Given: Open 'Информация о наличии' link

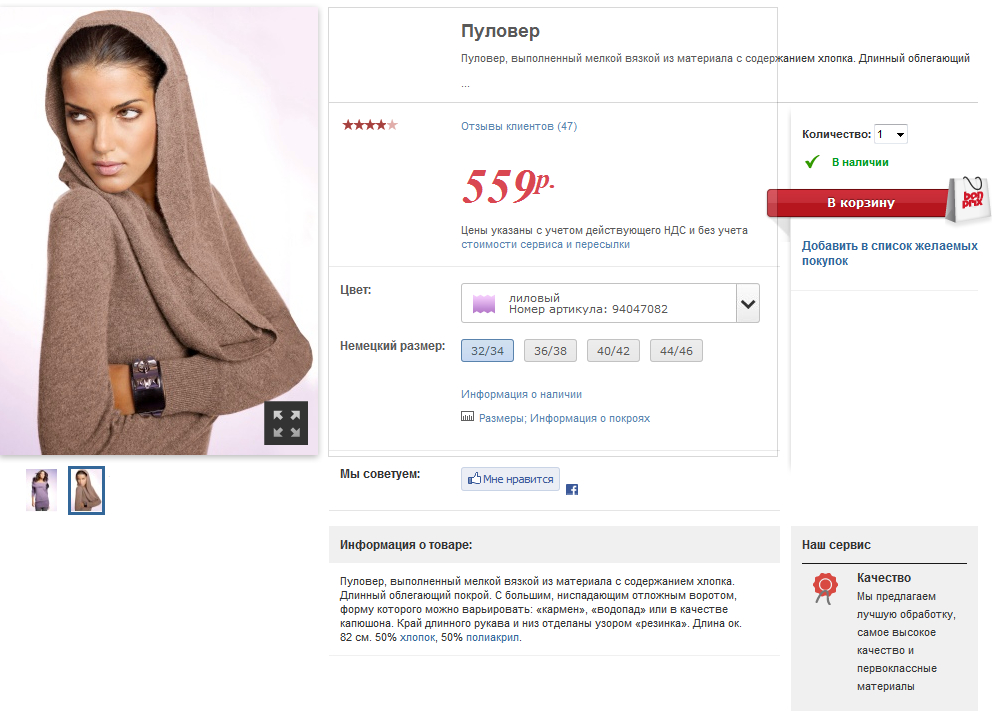Looking at the screenshot, I should (521, 394).
